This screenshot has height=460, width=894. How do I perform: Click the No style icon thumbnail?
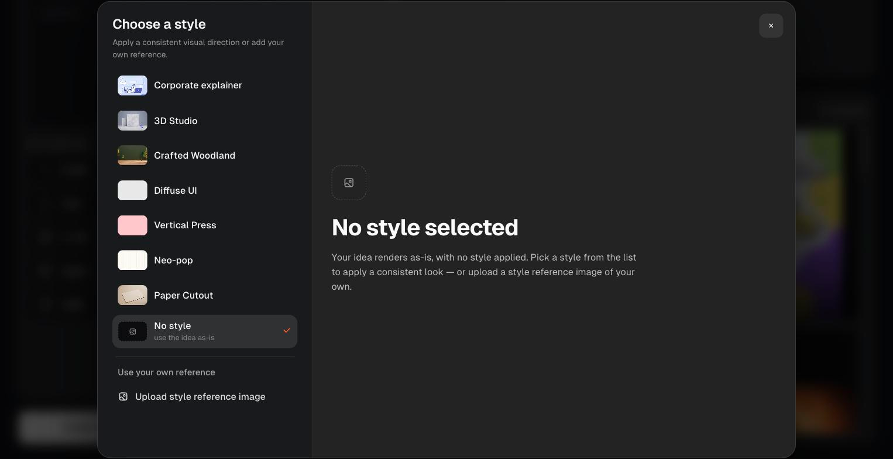click(132, 331)
